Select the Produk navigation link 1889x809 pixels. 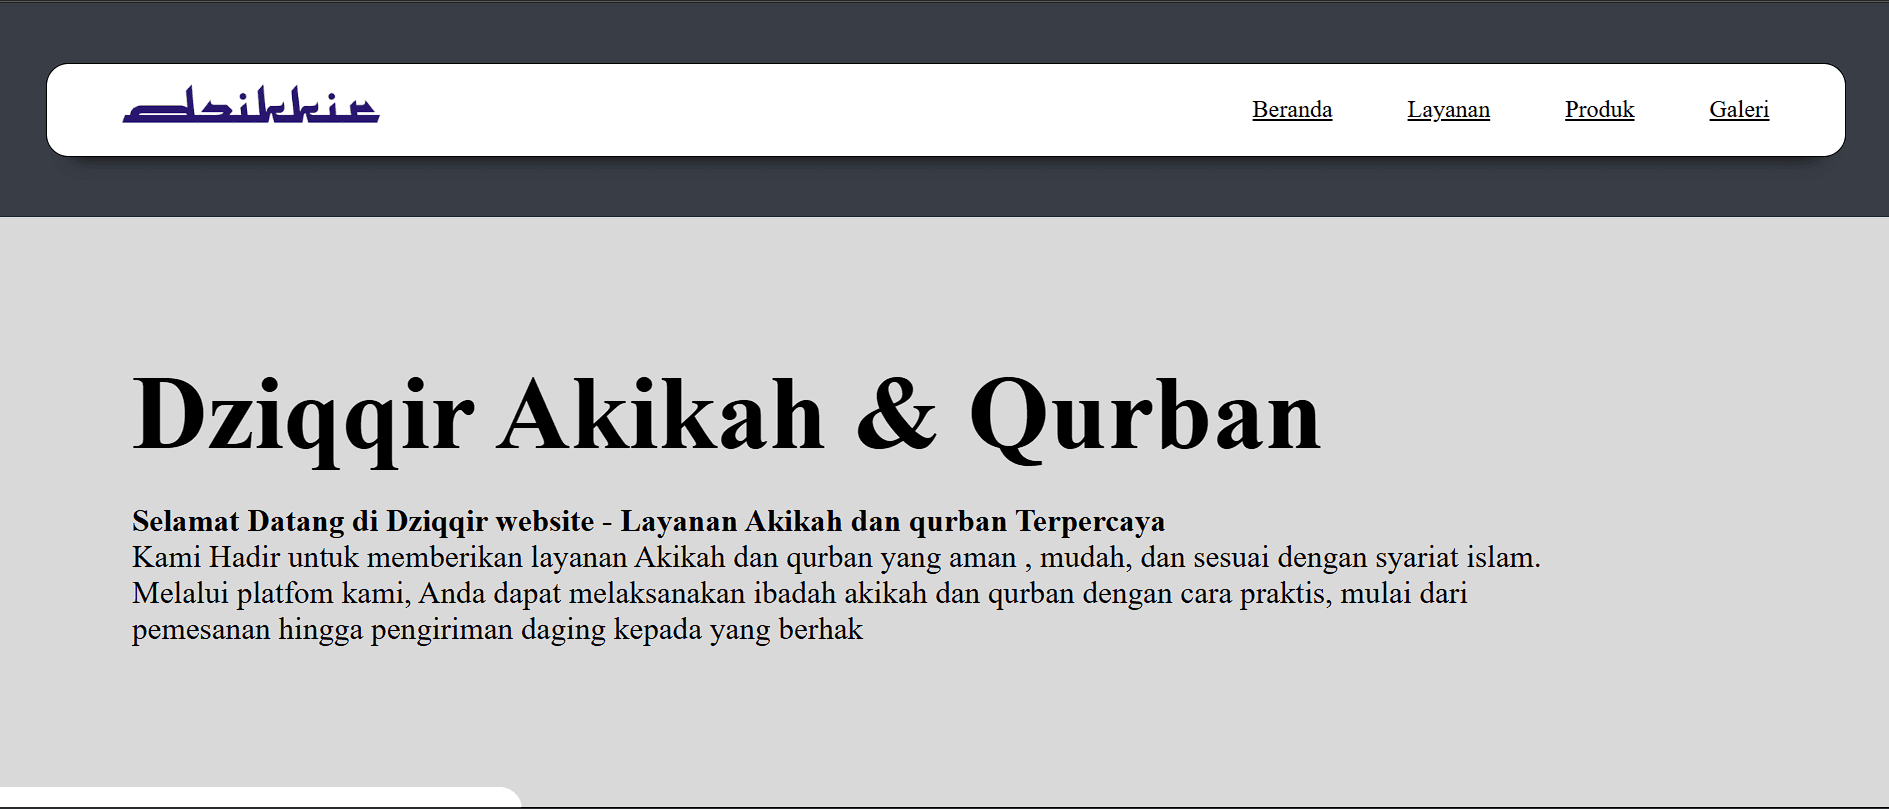(x=1599, y=109)
